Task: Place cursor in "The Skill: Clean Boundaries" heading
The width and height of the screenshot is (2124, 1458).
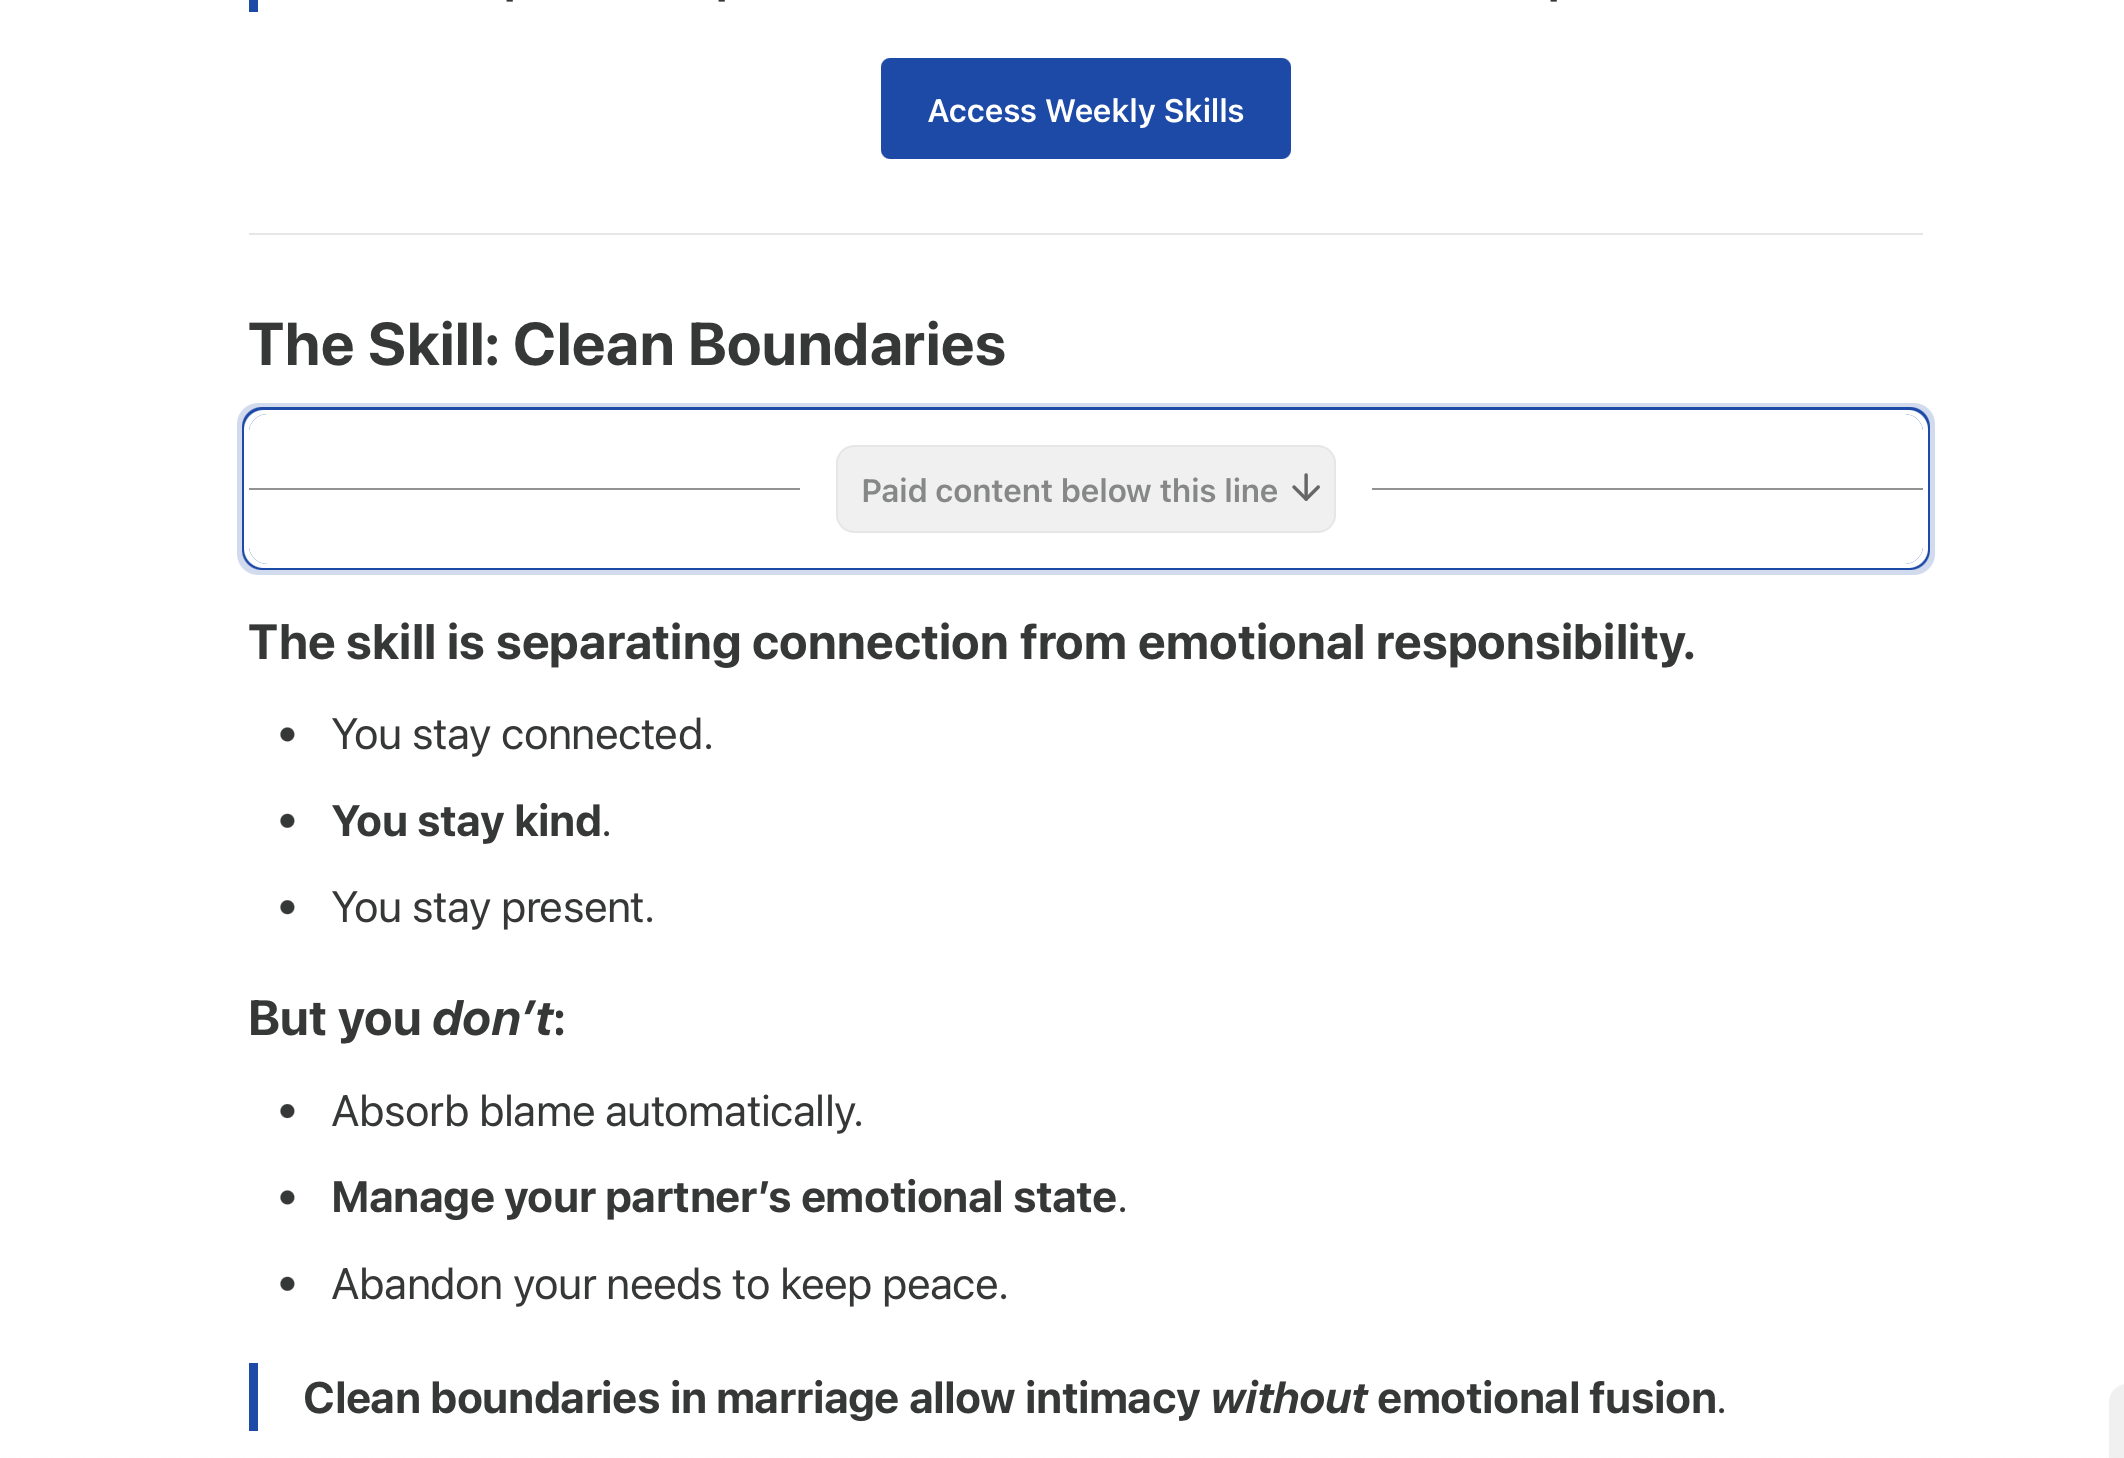Action: coord(627,345)
